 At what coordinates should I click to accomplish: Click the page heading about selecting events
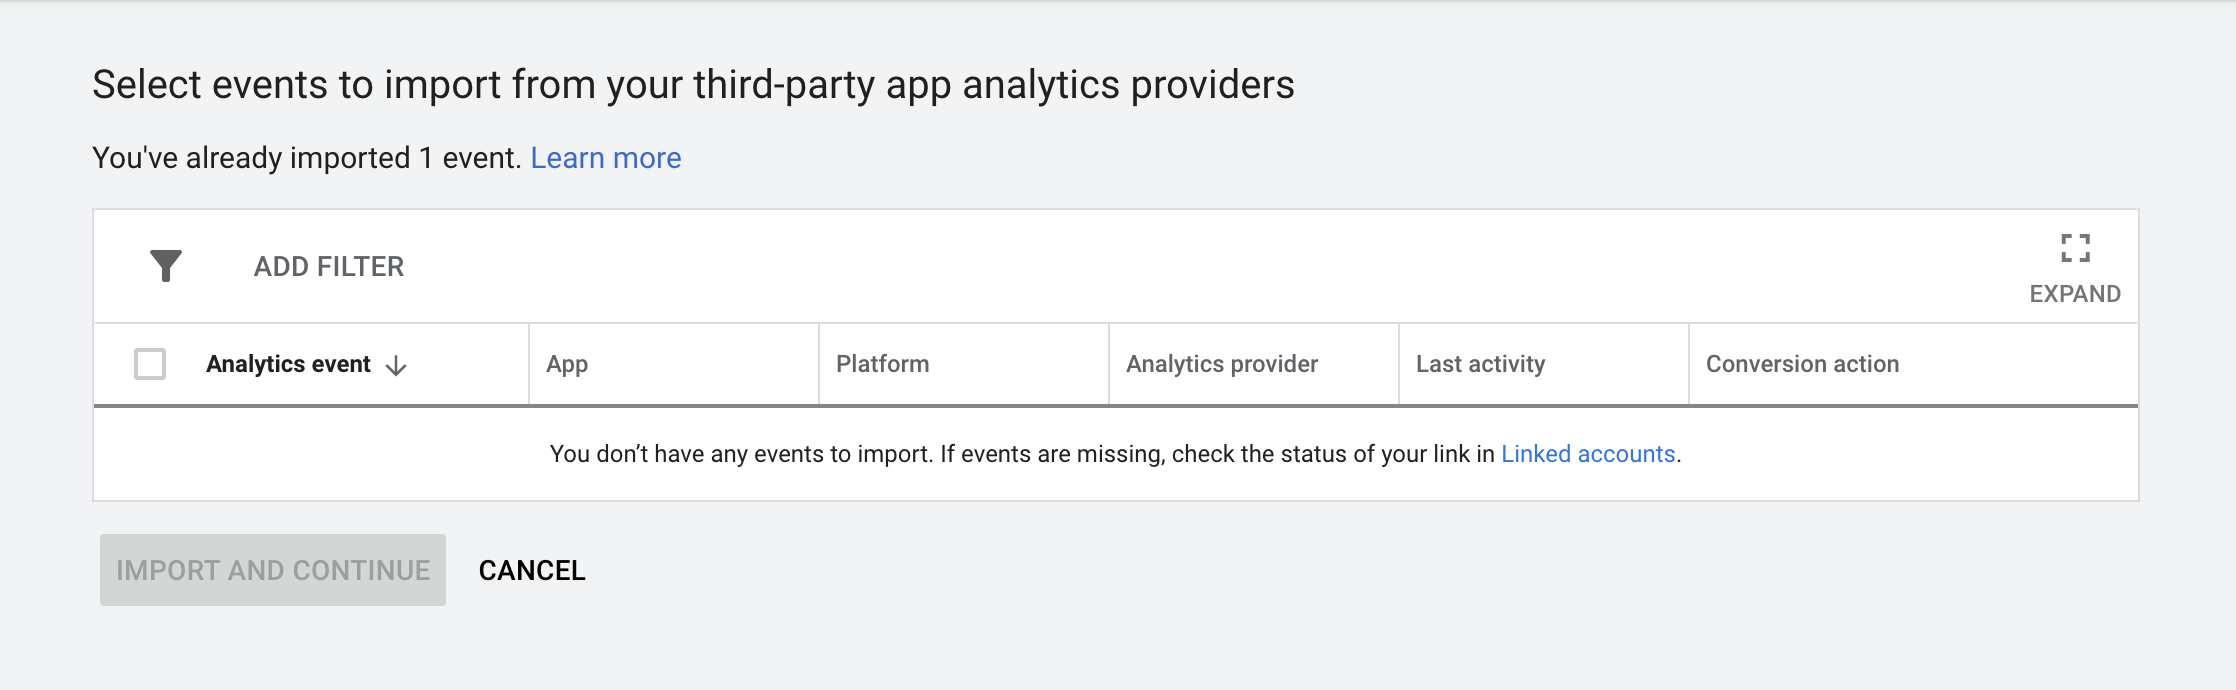pos(693,85)
